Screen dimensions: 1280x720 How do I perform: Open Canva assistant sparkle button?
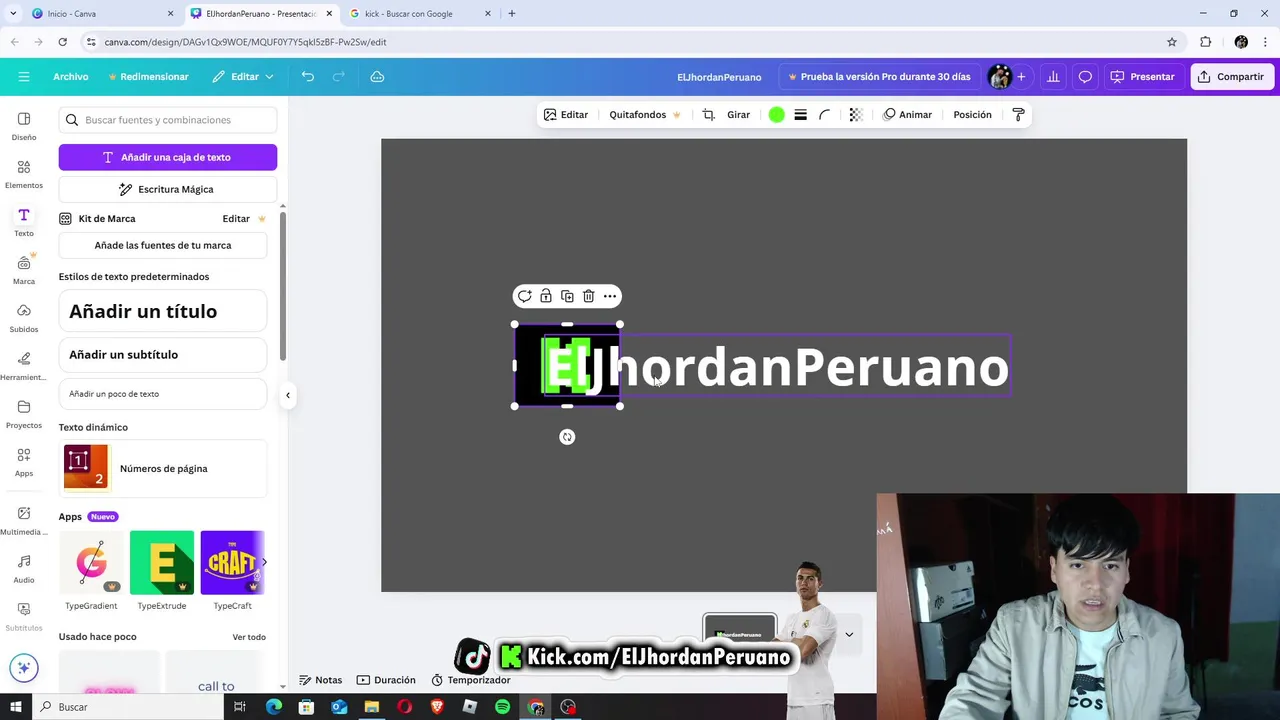point(24,668)
